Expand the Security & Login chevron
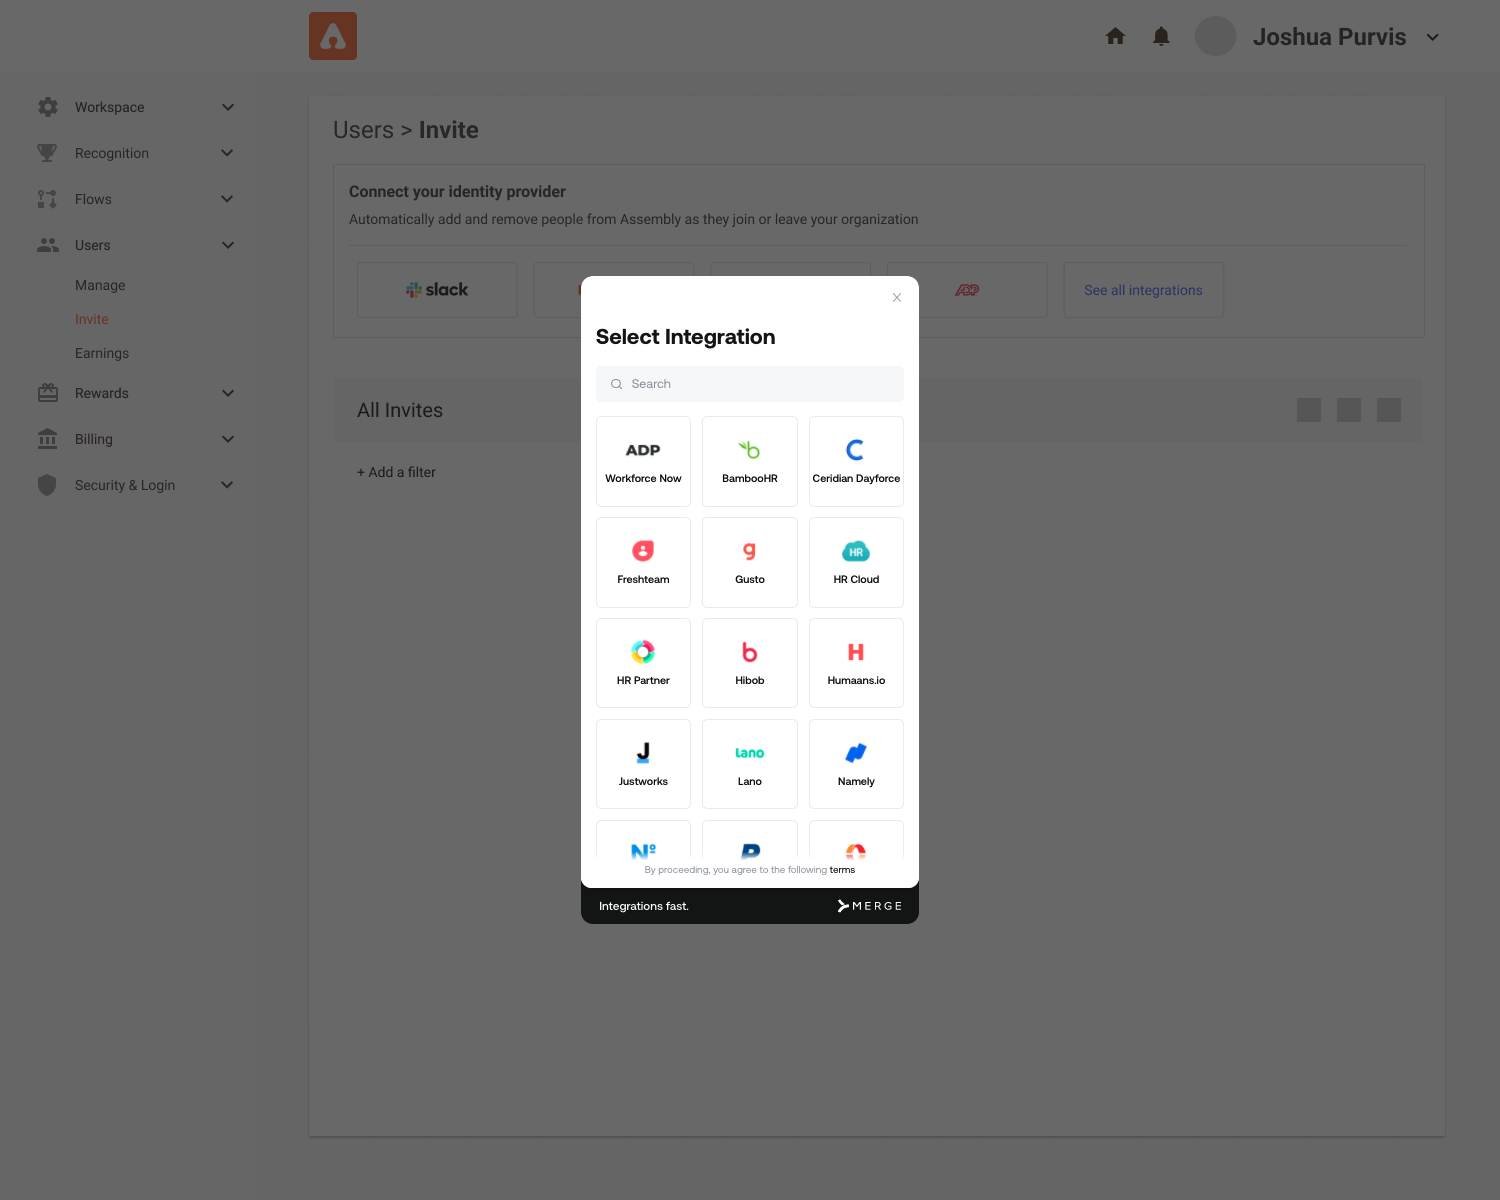Viewport: 1500px width, 1200px height. click(227, 485)
